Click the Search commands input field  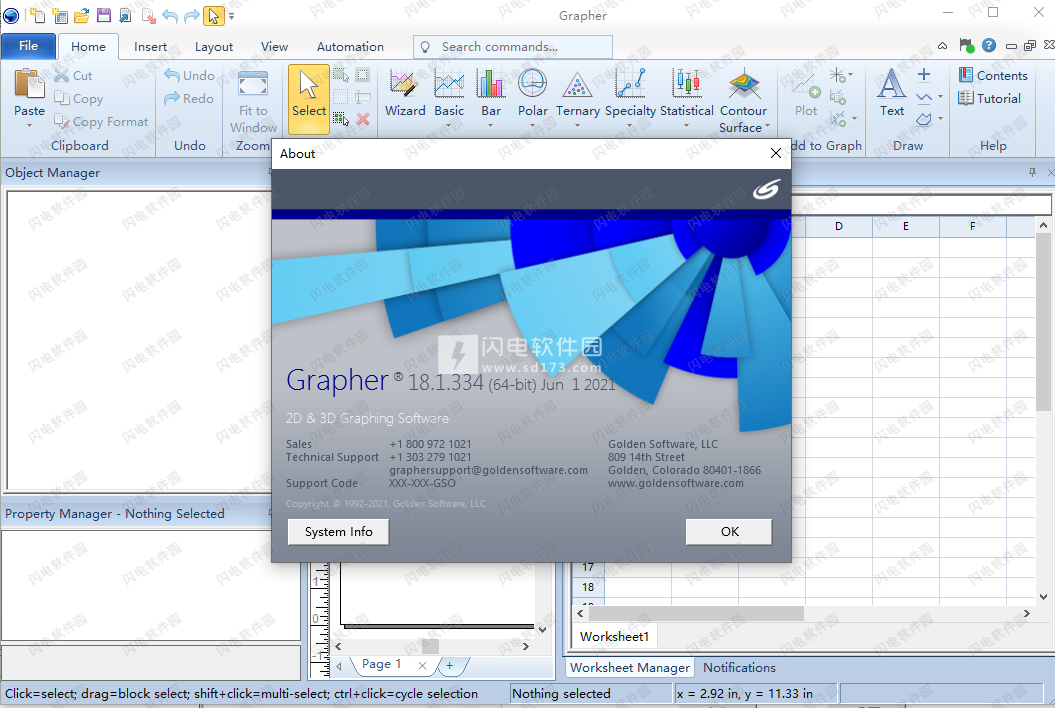coord(513,46)
